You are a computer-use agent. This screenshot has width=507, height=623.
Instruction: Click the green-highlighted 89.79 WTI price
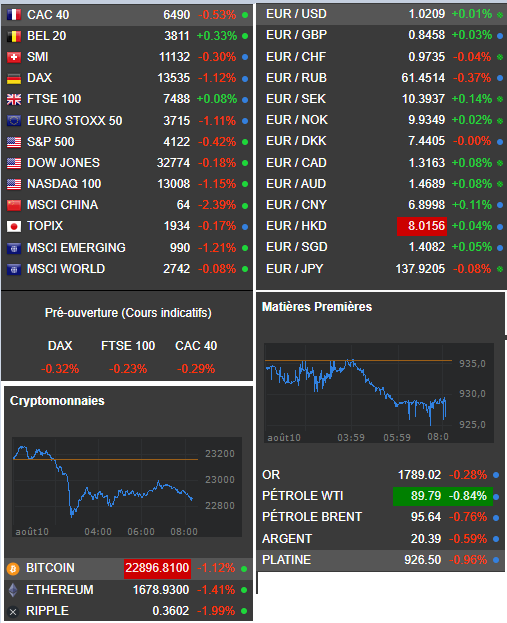426,496
